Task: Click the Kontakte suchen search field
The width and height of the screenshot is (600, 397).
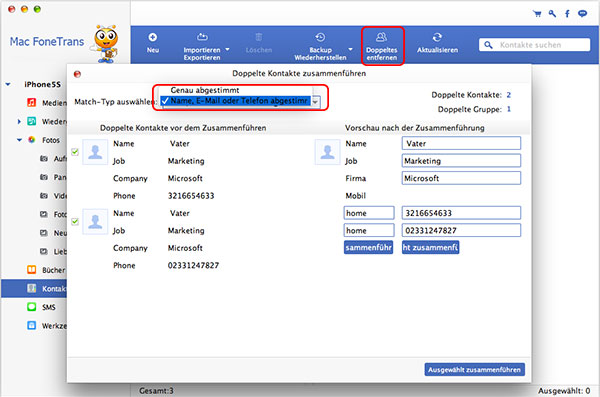Action: [x=534, y=45]
